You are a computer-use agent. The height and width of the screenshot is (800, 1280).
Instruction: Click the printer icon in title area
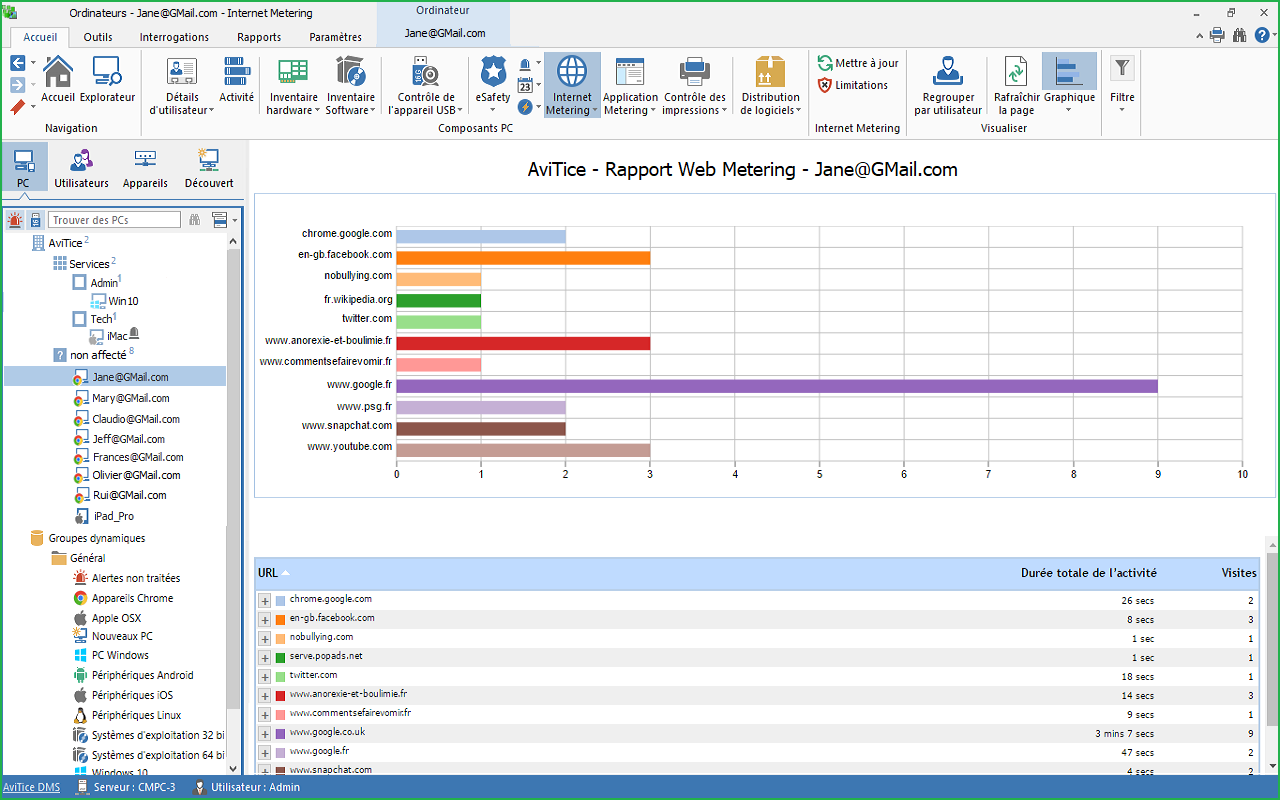click(x=1217, y=35)
